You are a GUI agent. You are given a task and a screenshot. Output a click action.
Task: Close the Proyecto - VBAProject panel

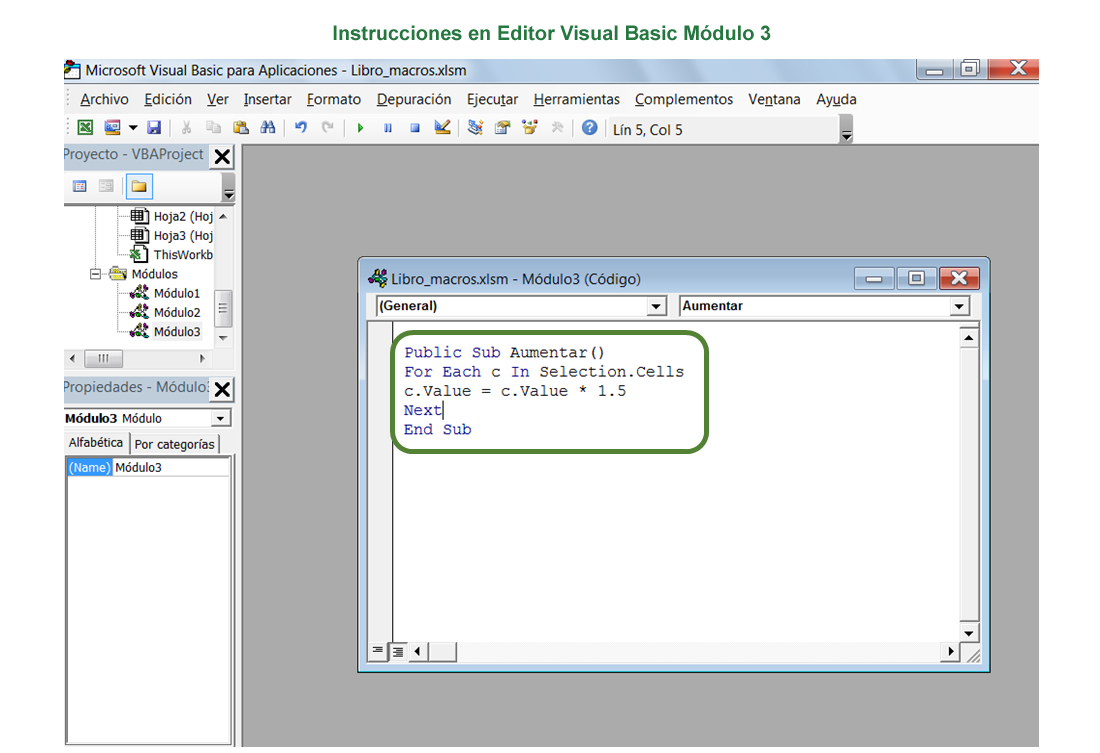222,156
